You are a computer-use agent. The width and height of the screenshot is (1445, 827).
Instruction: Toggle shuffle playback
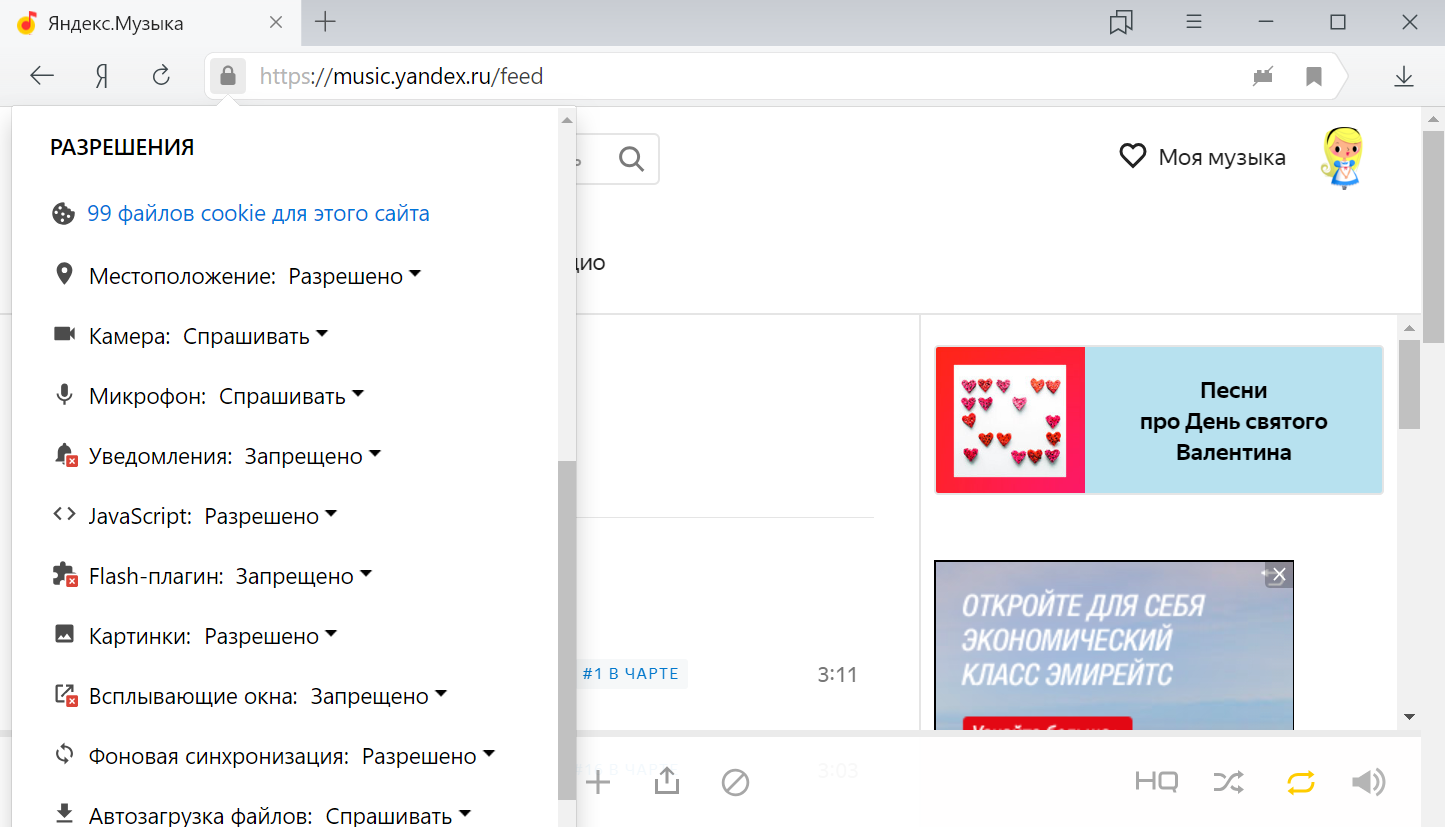1228,782
